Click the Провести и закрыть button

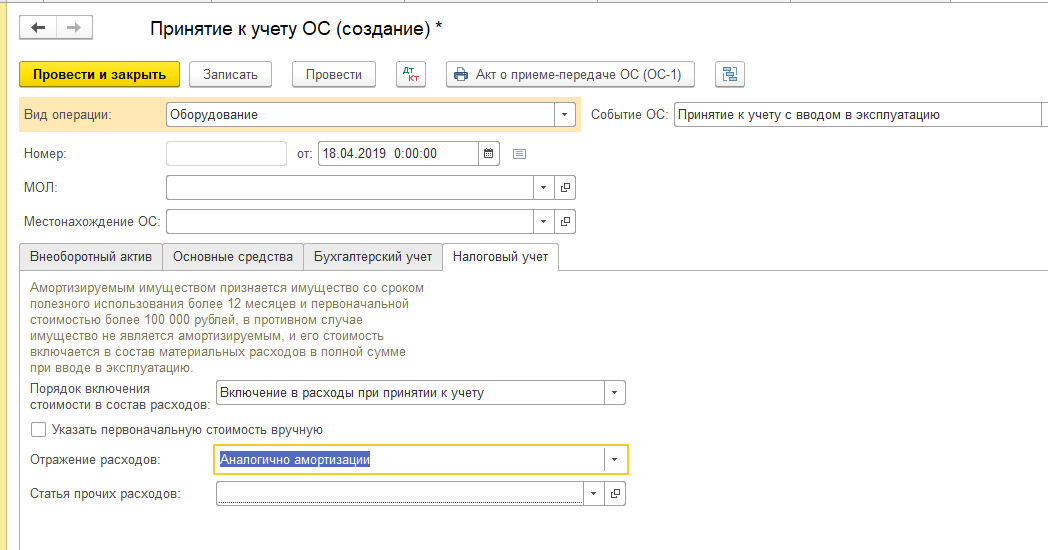(99, 75)
